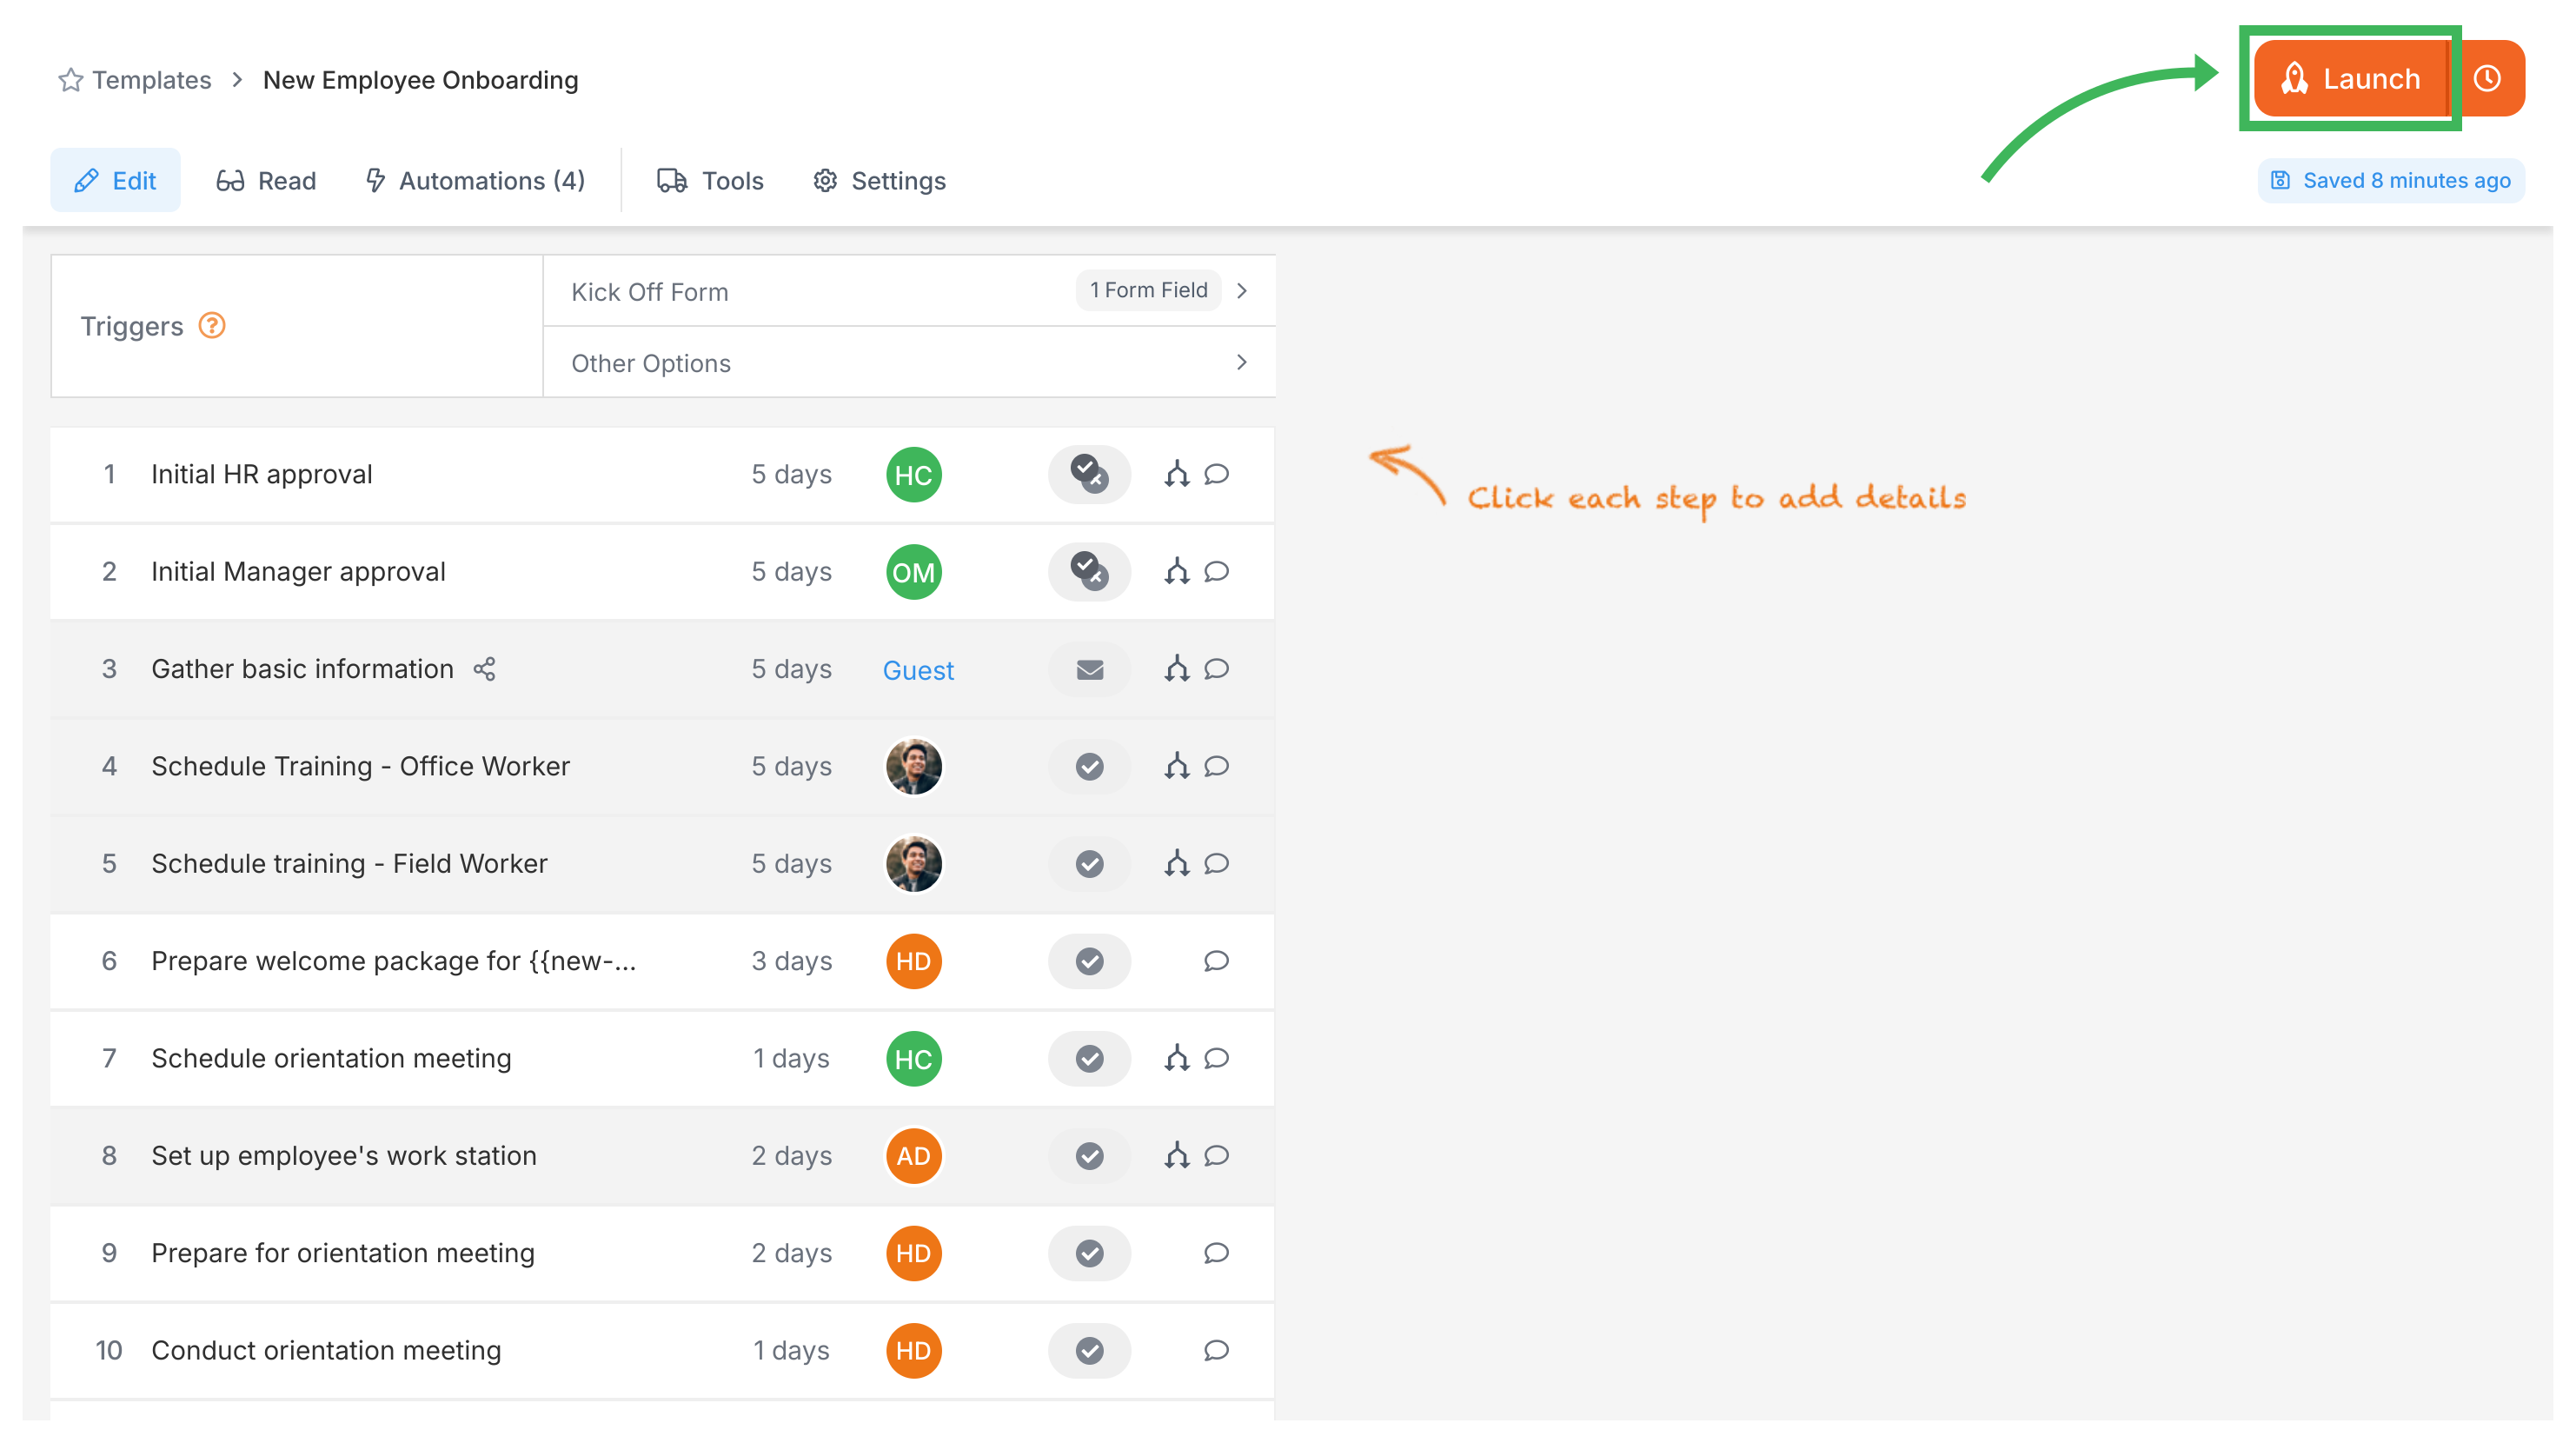Navigate back via Templates breadcrumb link
The height and width of the screenshot is (1443, 2576).
(x=152, y=80)
